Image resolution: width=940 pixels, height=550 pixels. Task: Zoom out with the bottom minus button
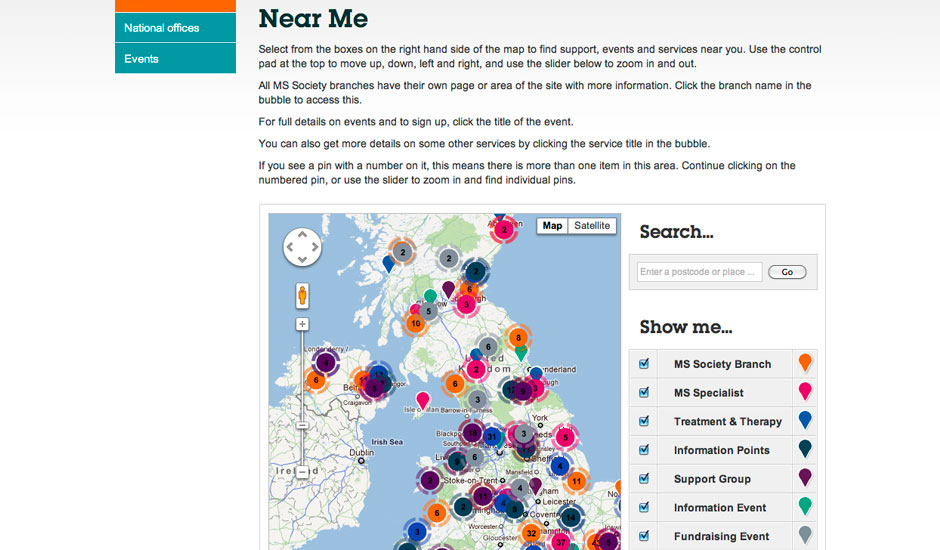pos(302,472)
